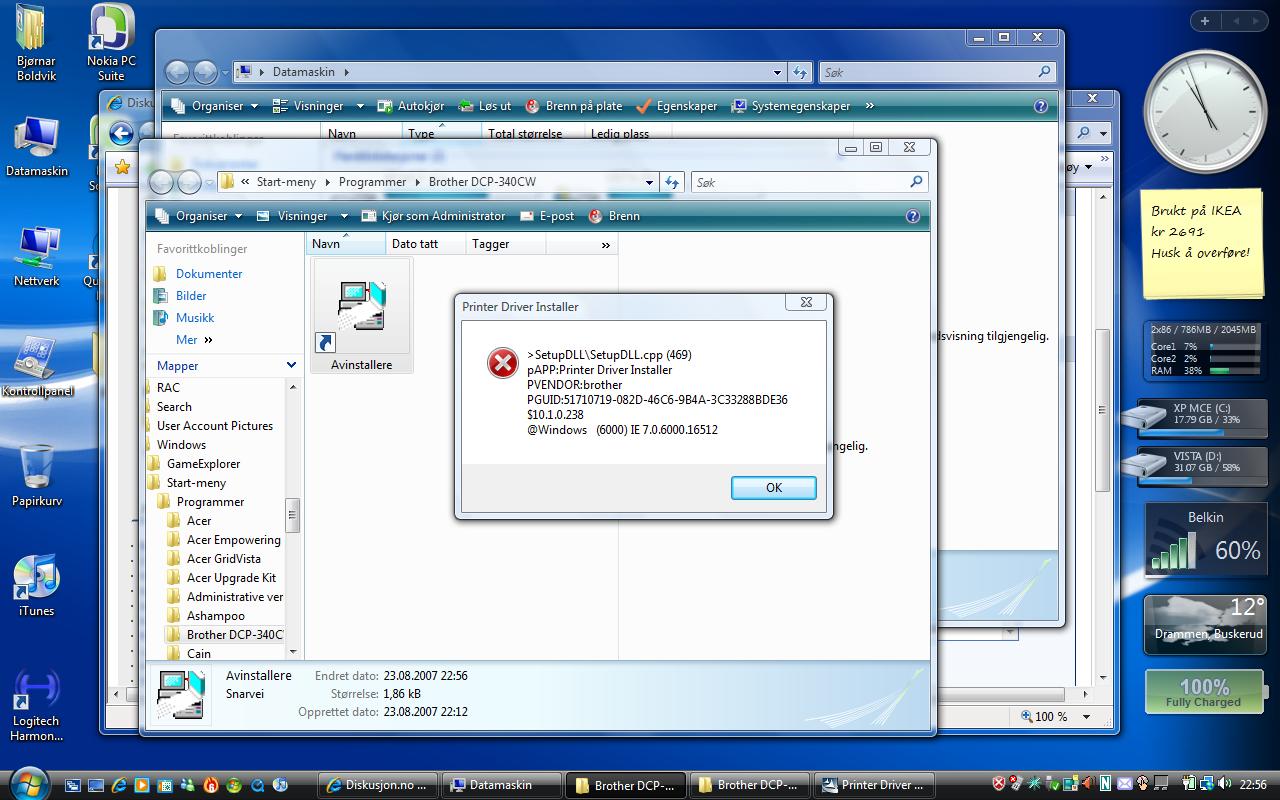Viewport: 1280px width, 800px height.
Task: Click Programmer breadcrumb in address bar
Action: click(372, 182)
